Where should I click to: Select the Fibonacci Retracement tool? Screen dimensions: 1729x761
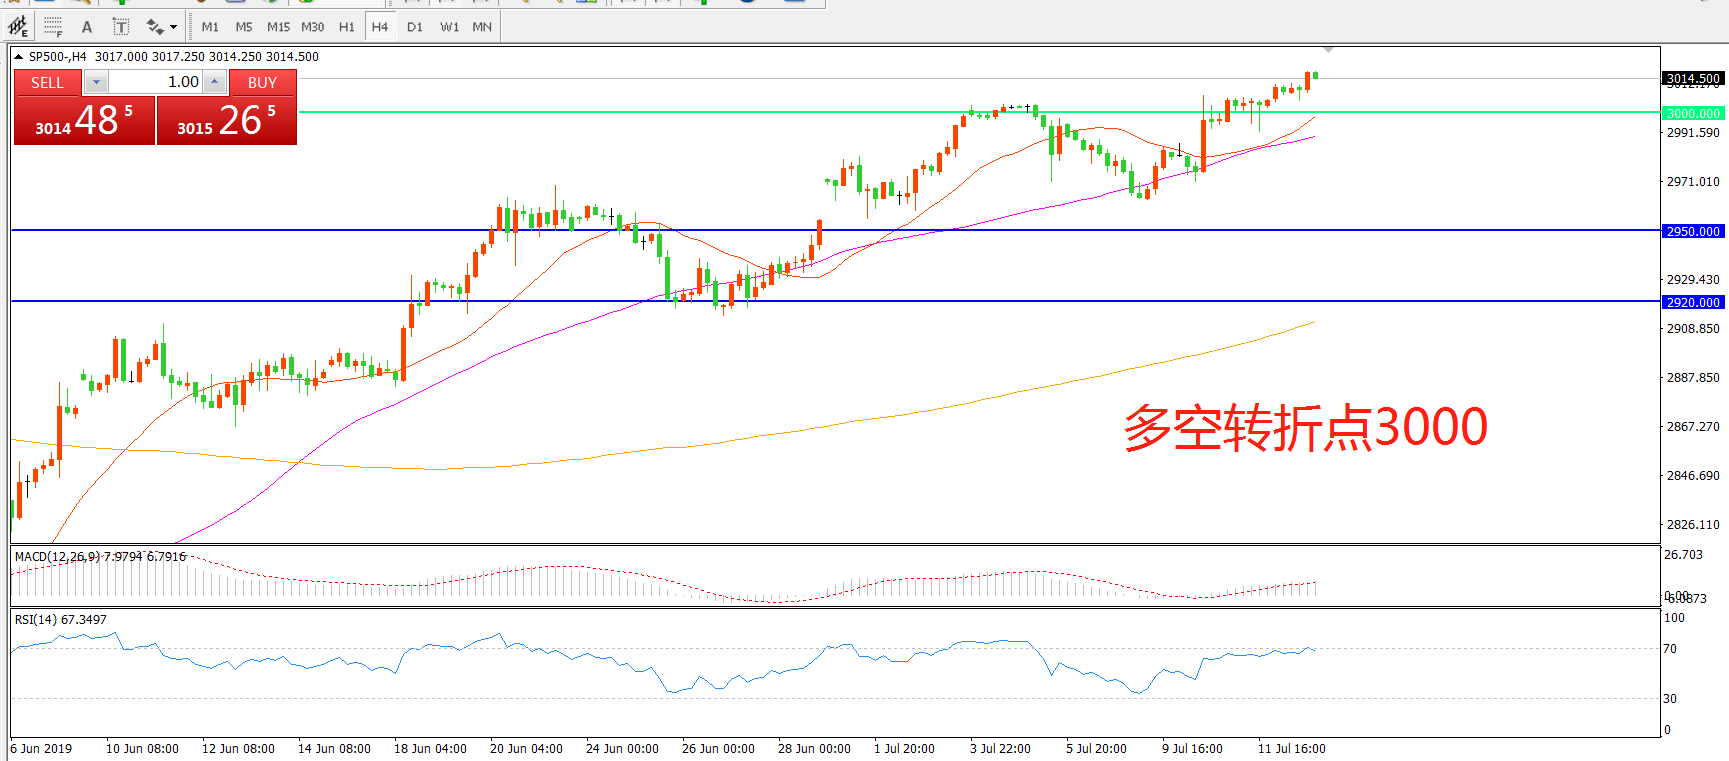coord(53,27)
